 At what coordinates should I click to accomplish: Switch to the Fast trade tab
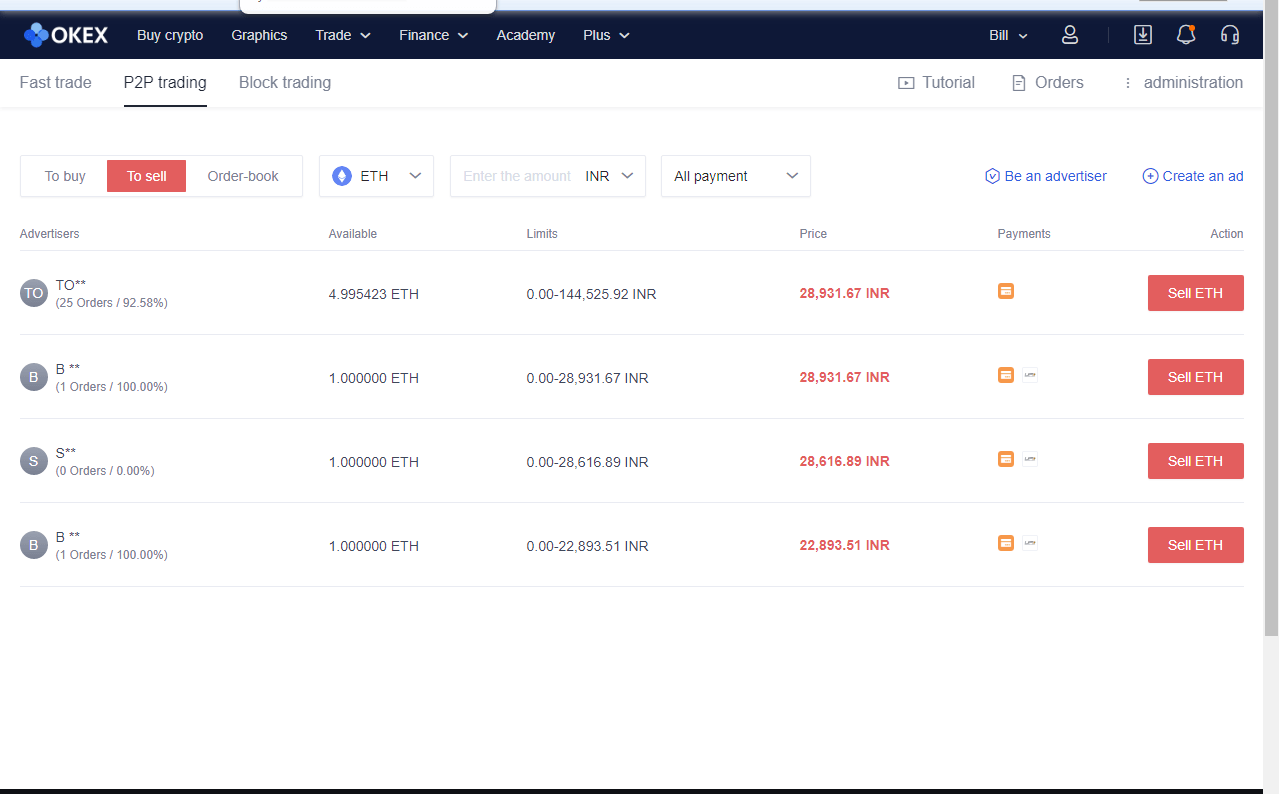pos(55,83)
